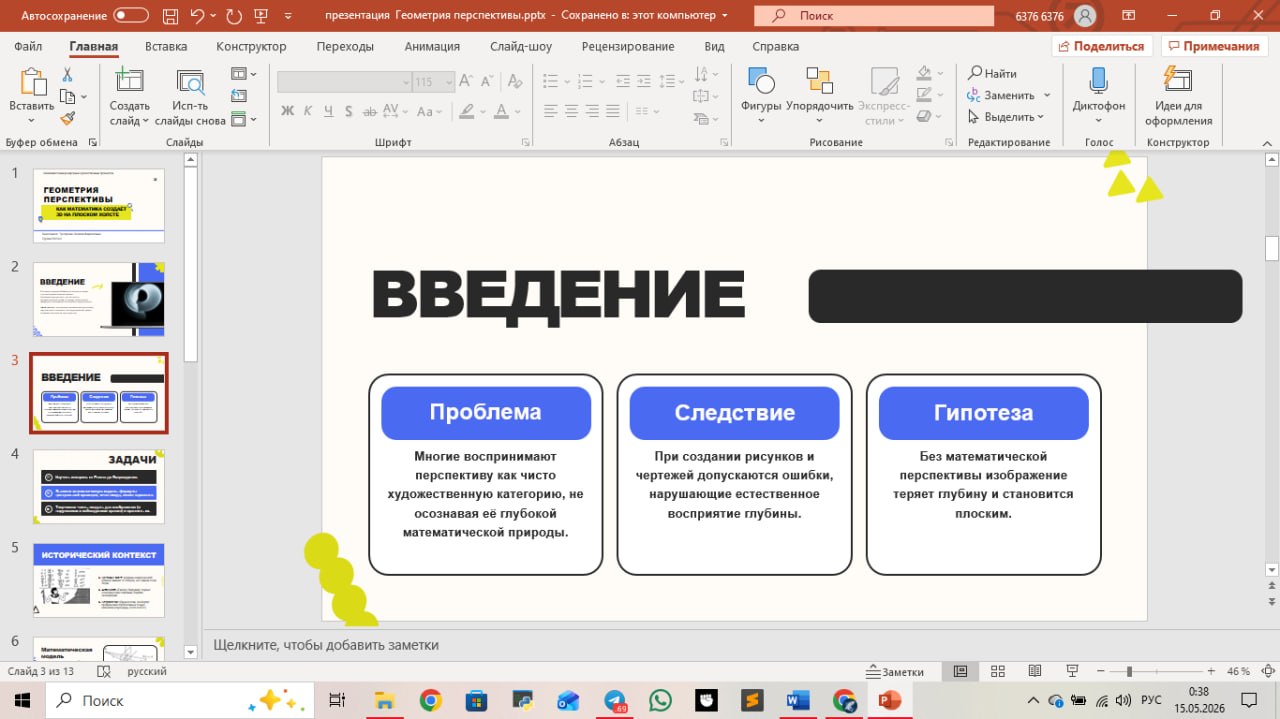Click the zoom slider handle

[1129, 671]
